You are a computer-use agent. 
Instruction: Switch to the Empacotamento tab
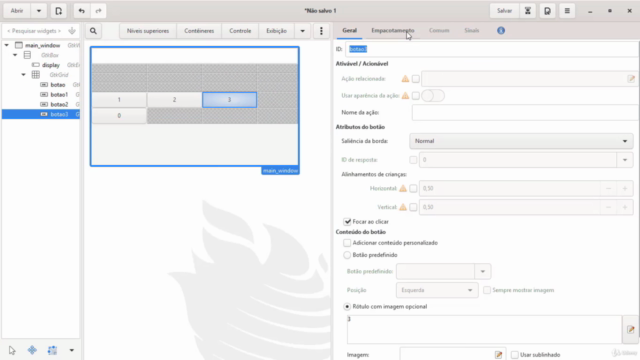point(393,31)
